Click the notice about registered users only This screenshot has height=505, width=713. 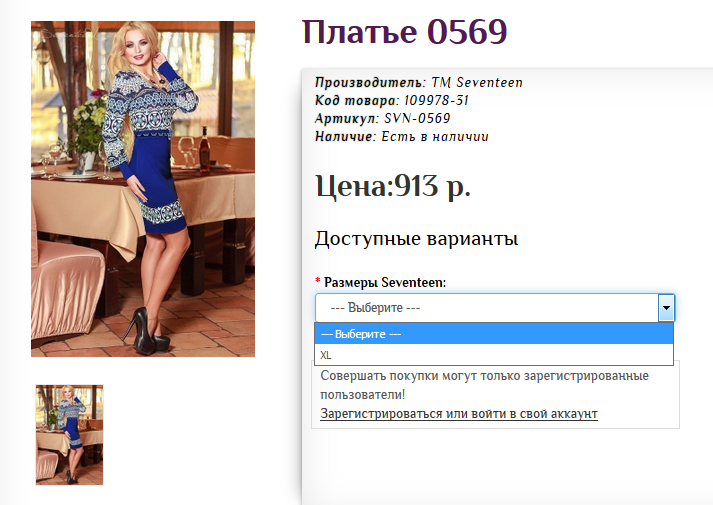click(484, 385)
